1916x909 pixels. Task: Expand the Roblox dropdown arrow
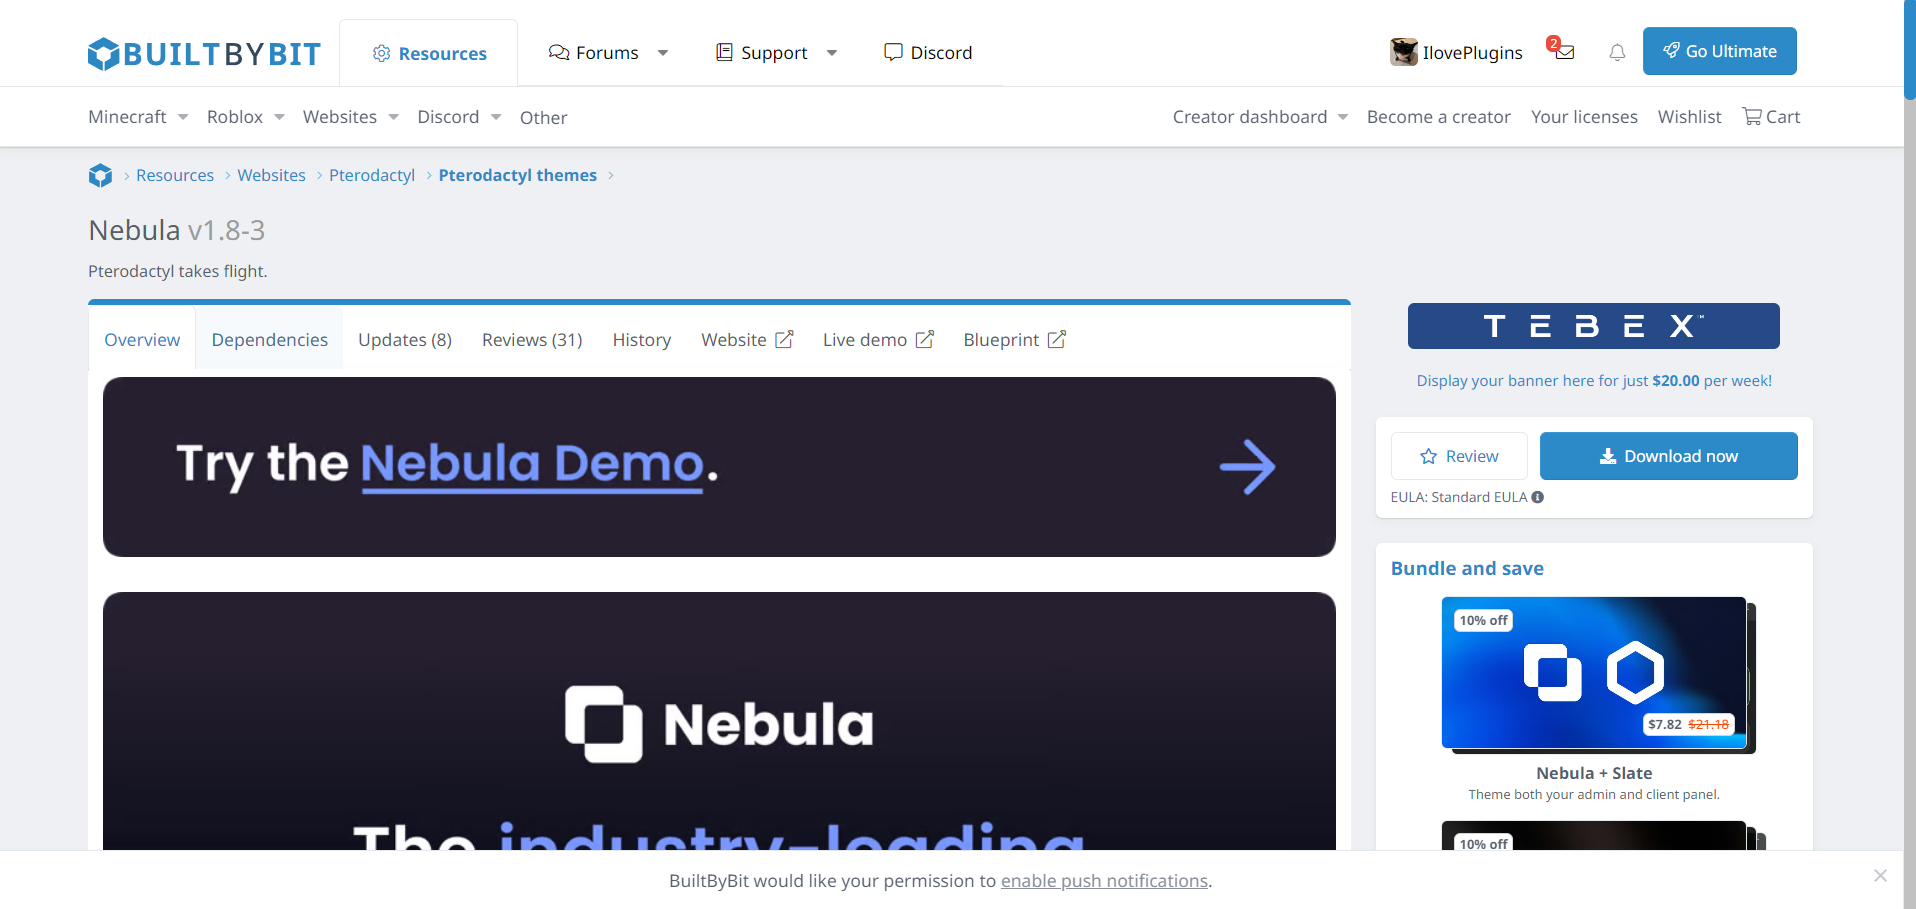[x=280, y=117]
